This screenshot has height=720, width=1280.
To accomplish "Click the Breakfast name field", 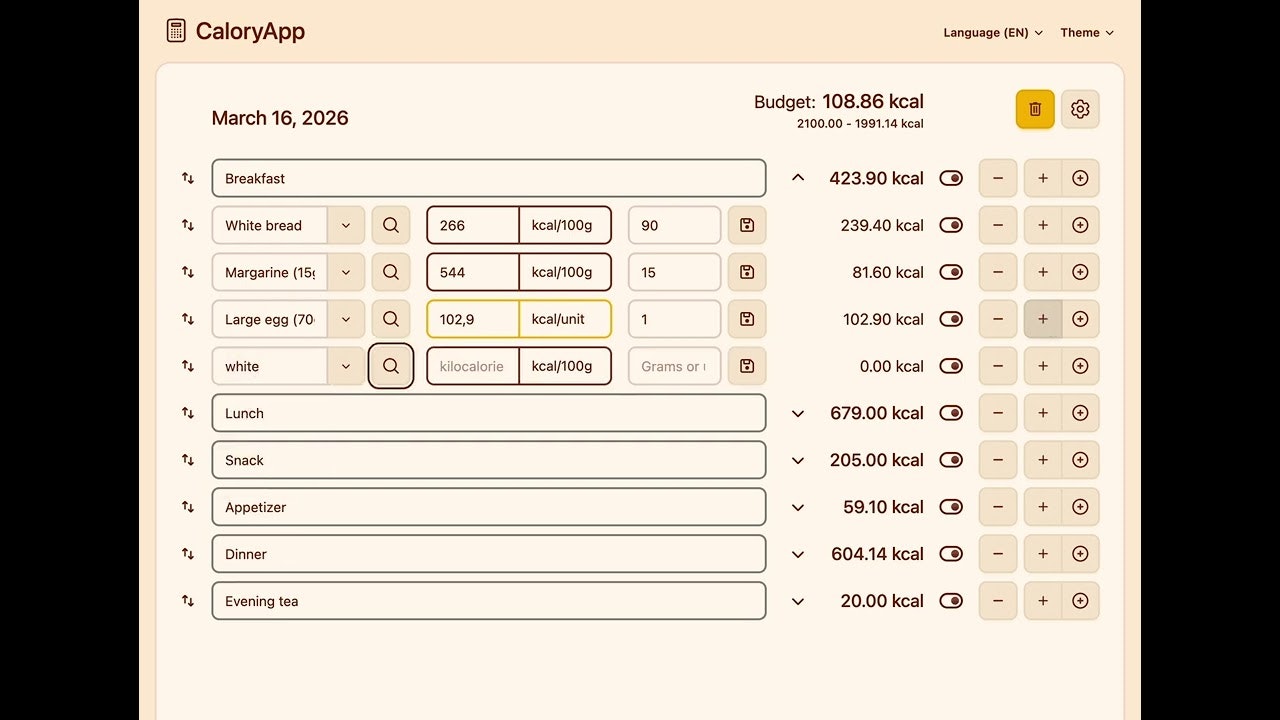I will pyautogui.click(x=489, y=178).
